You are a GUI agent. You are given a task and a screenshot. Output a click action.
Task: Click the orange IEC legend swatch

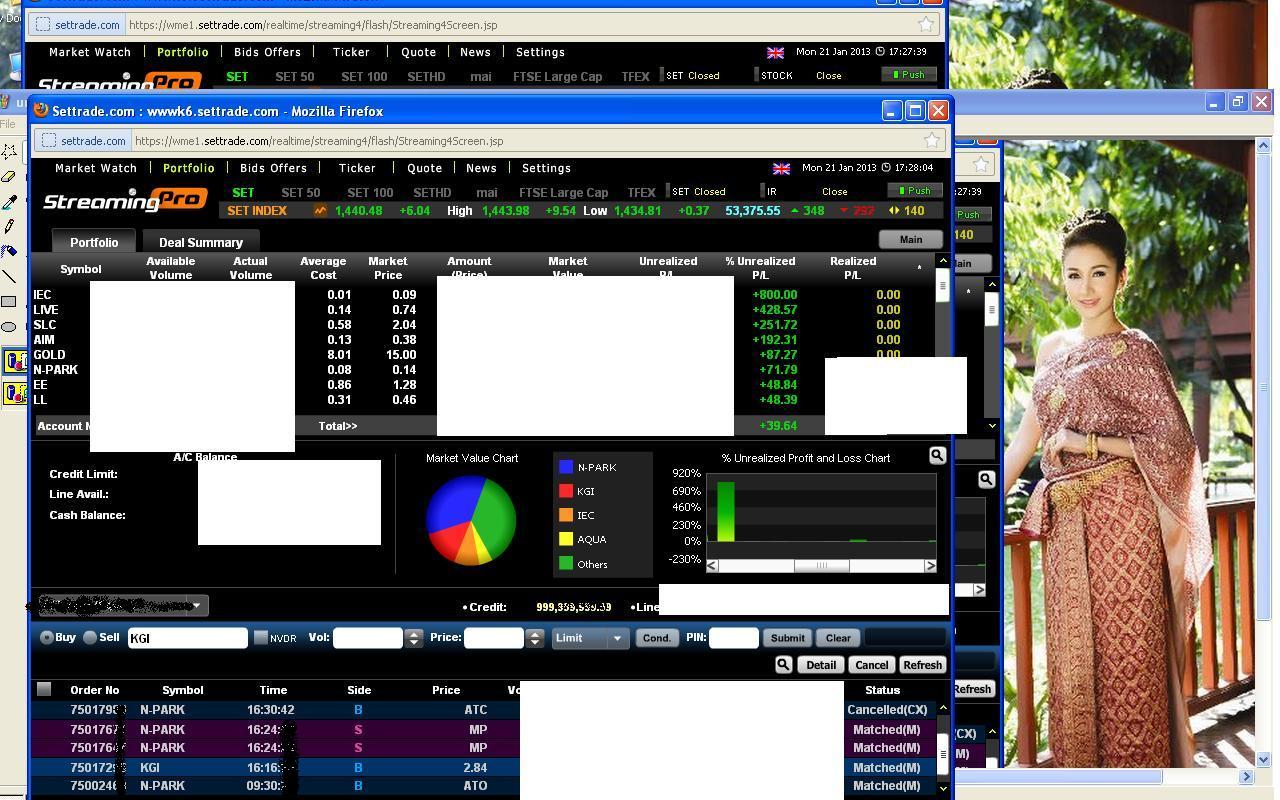point(566,515)
